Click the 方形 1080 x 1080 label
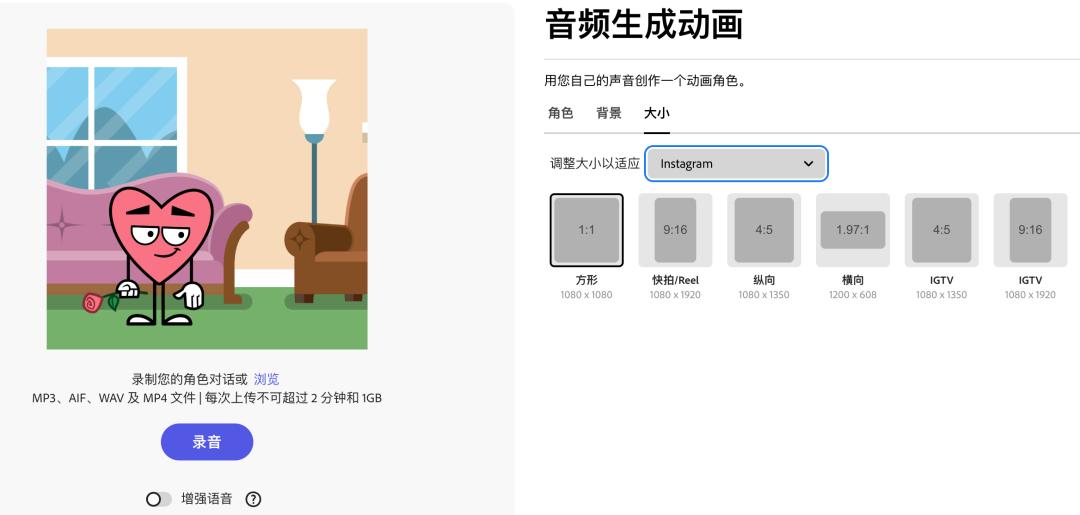The height and width of the screenshot is (515, 1080). [586, 287]
